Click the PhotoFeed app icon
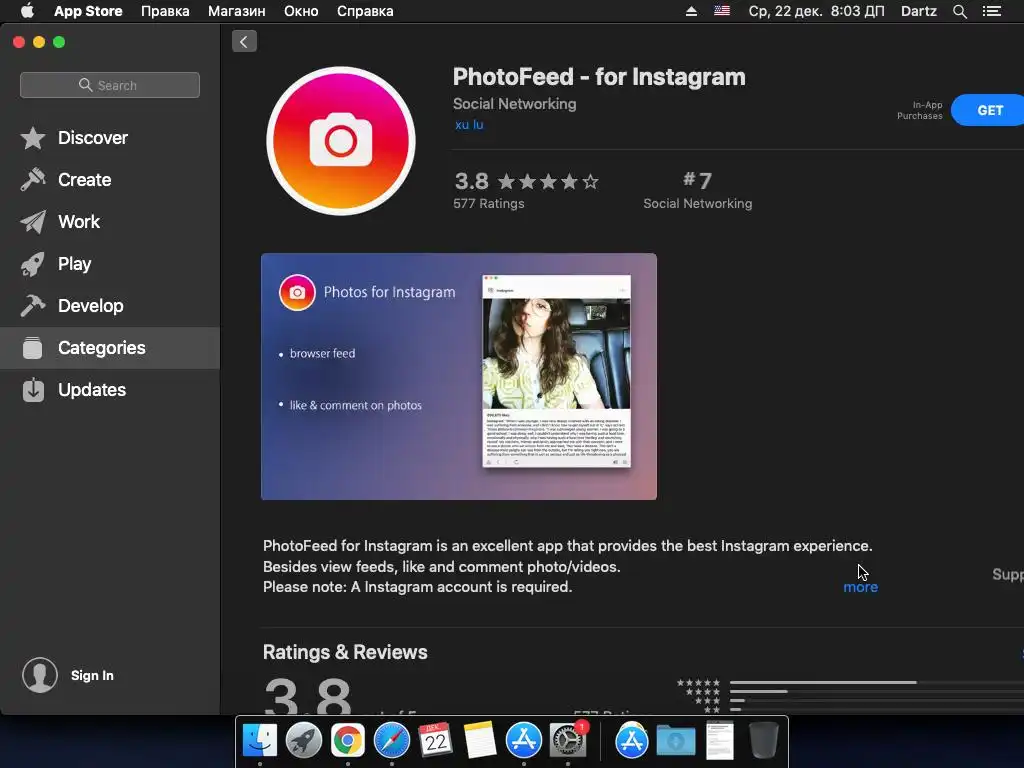 coord(341,141)
